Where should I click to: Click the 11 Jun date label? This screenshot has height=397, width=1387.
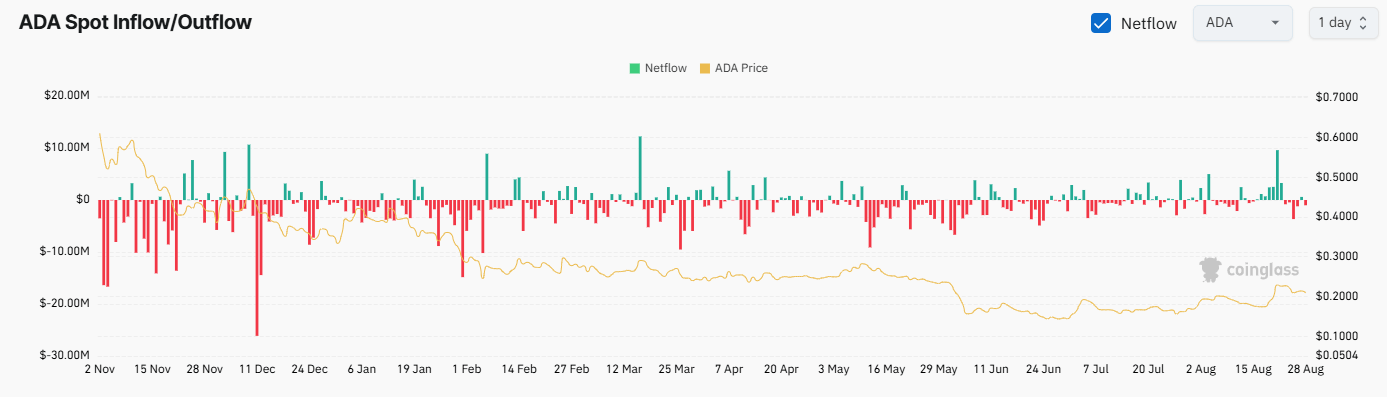tap(991, 369)
